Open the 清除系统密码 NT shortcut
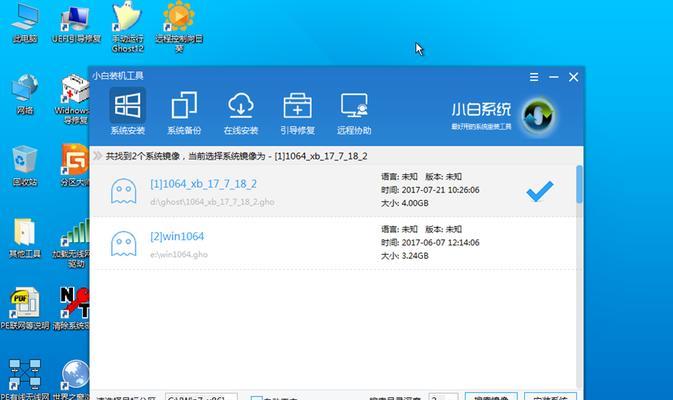The height and width of the screenshot is (400, 673). click(x=72, y=308)
